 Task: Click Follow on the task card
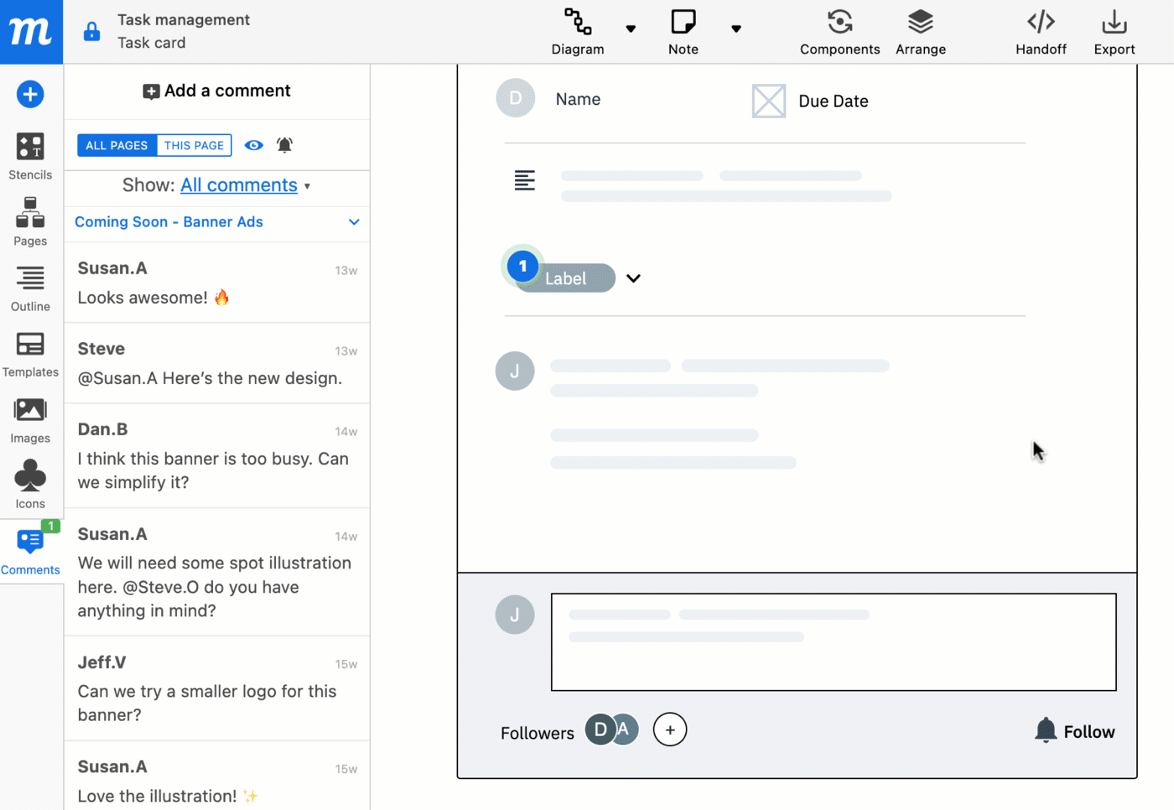click(1074, 731)
